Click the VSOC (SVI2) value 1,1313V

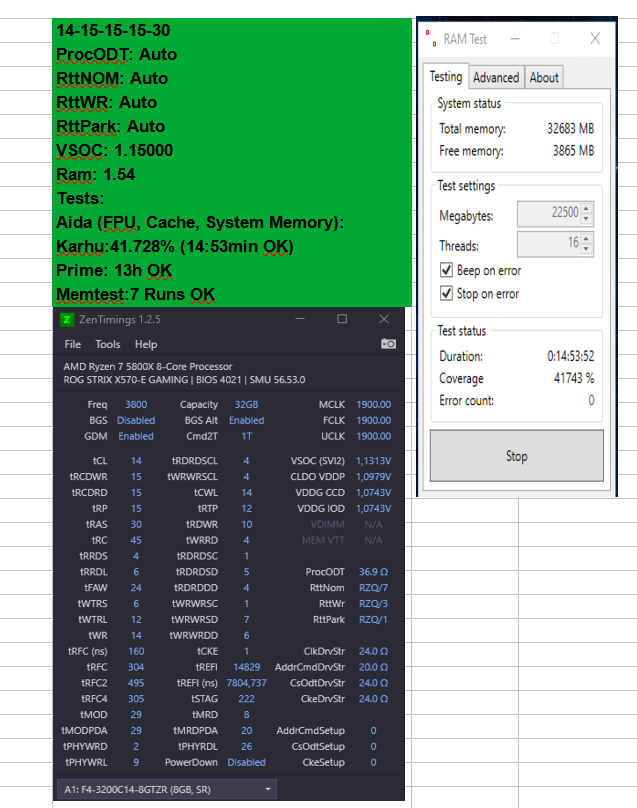[374, 461]
